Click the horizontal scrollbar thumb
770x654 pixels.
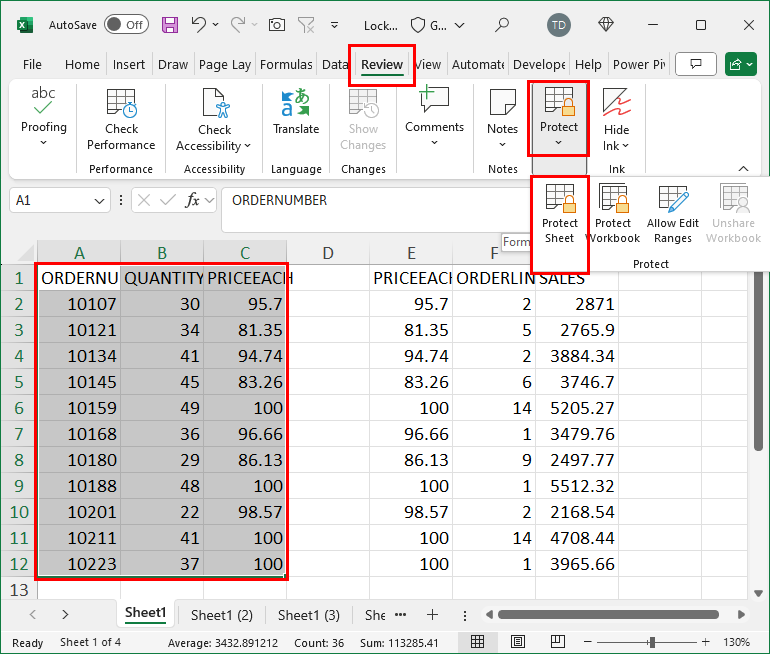608,615
